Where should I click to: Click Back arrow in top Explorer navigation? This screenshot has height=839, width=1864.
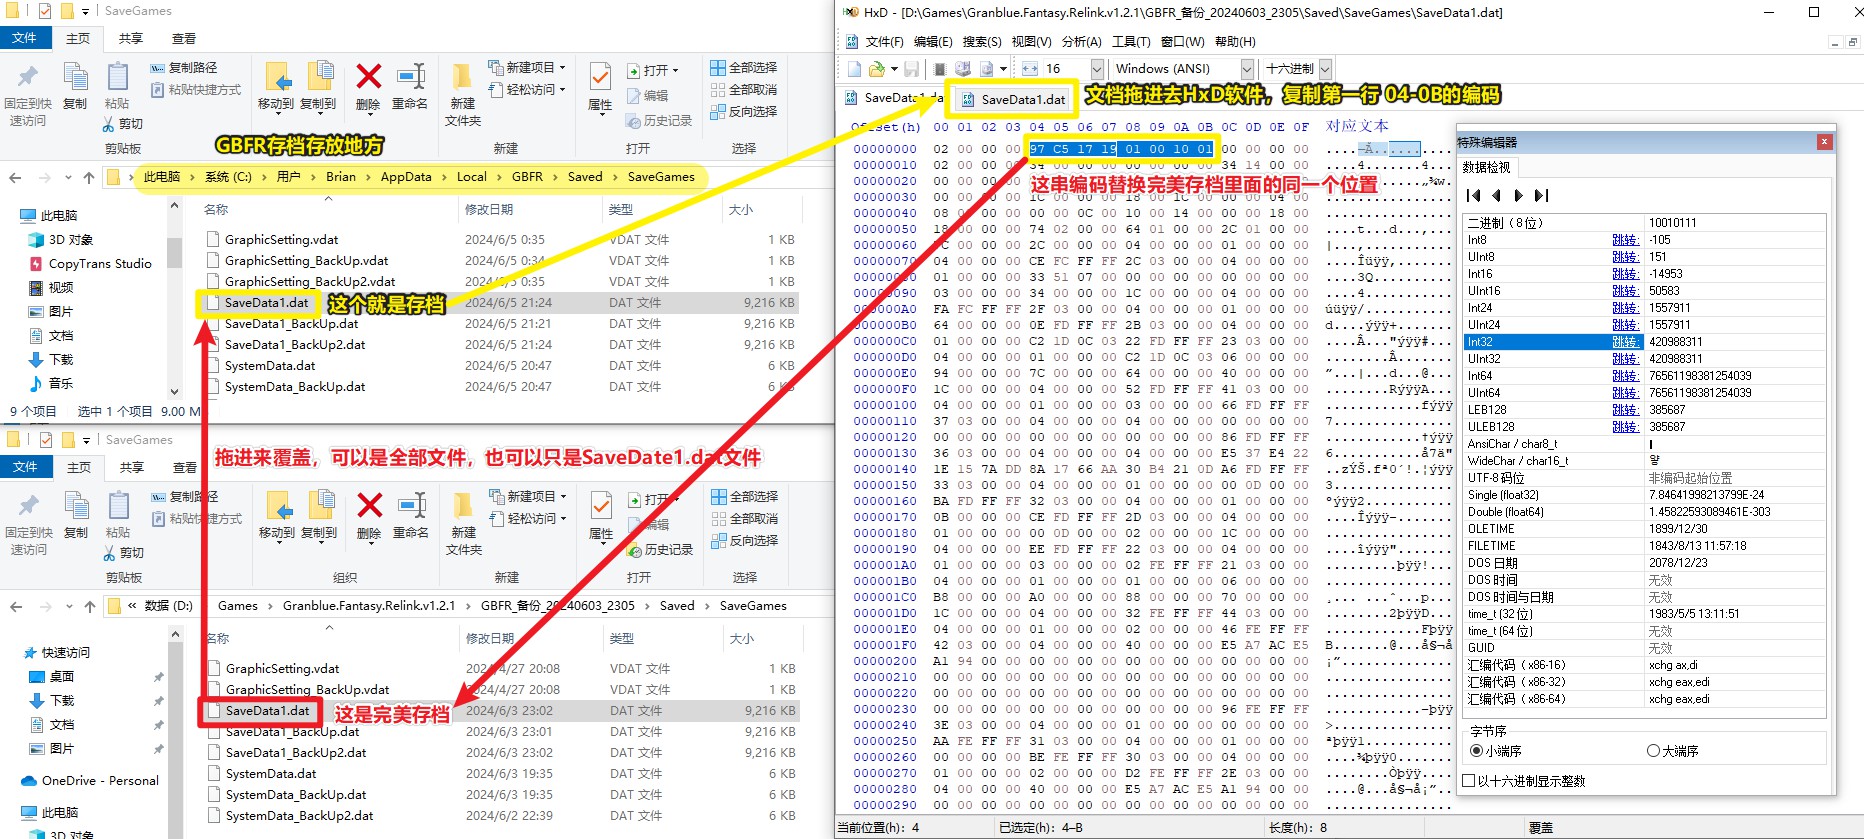point(15,177)
